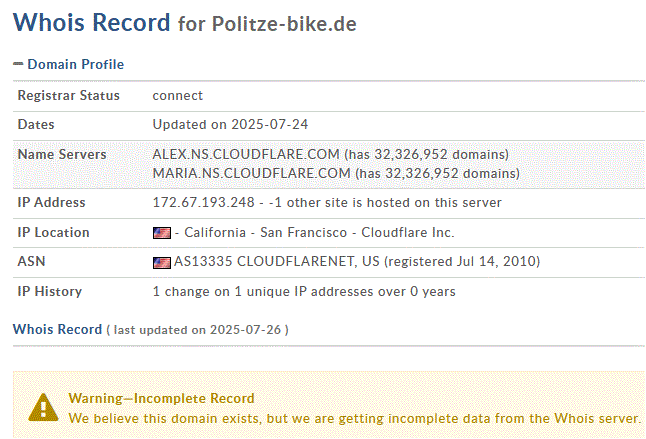Click the minus icon before Domain Profile

(x=18, y=64)
